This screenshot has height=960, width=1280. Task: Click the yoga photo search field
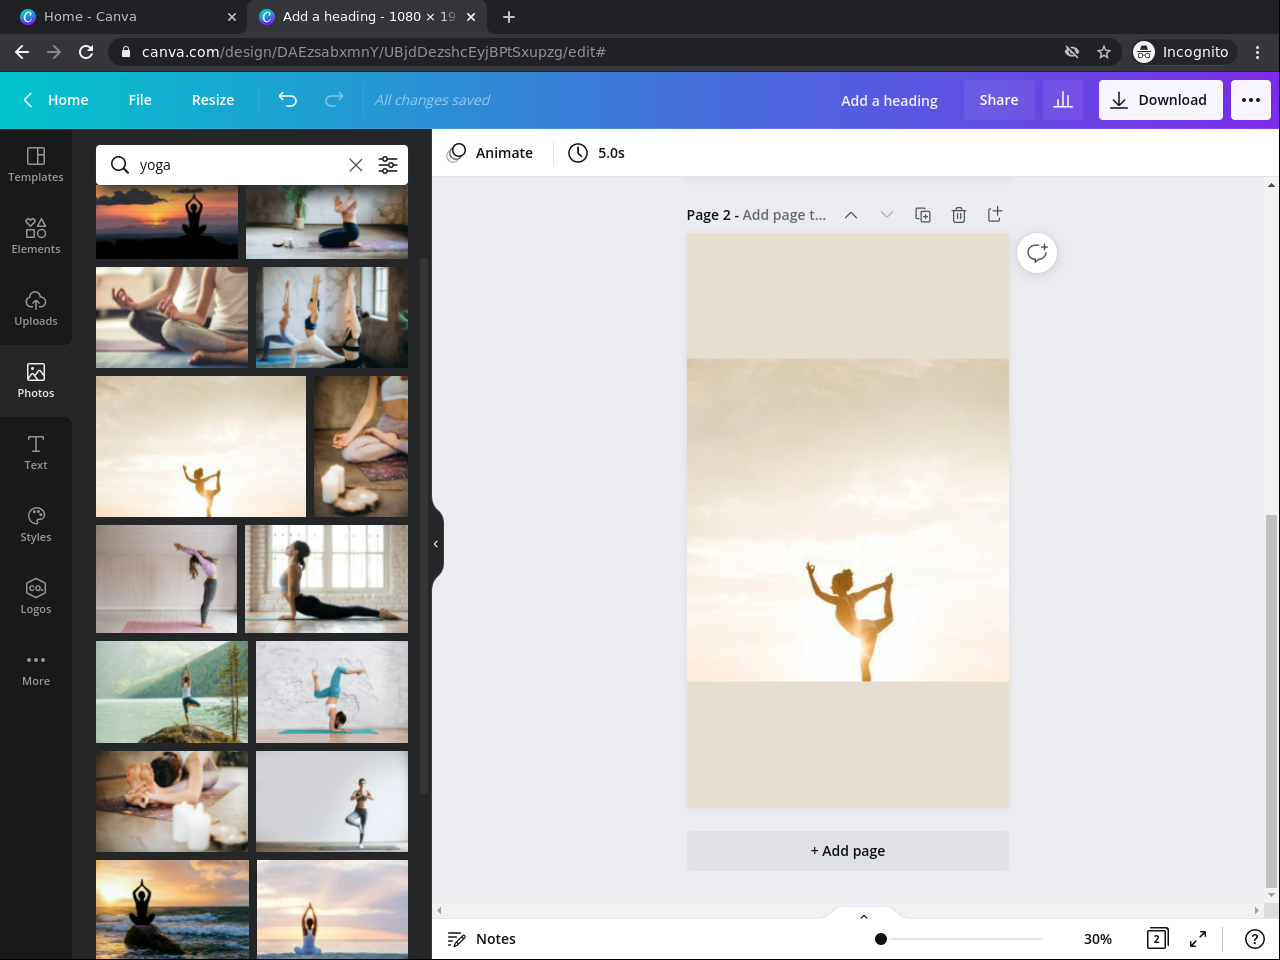[x=240, y=165]
